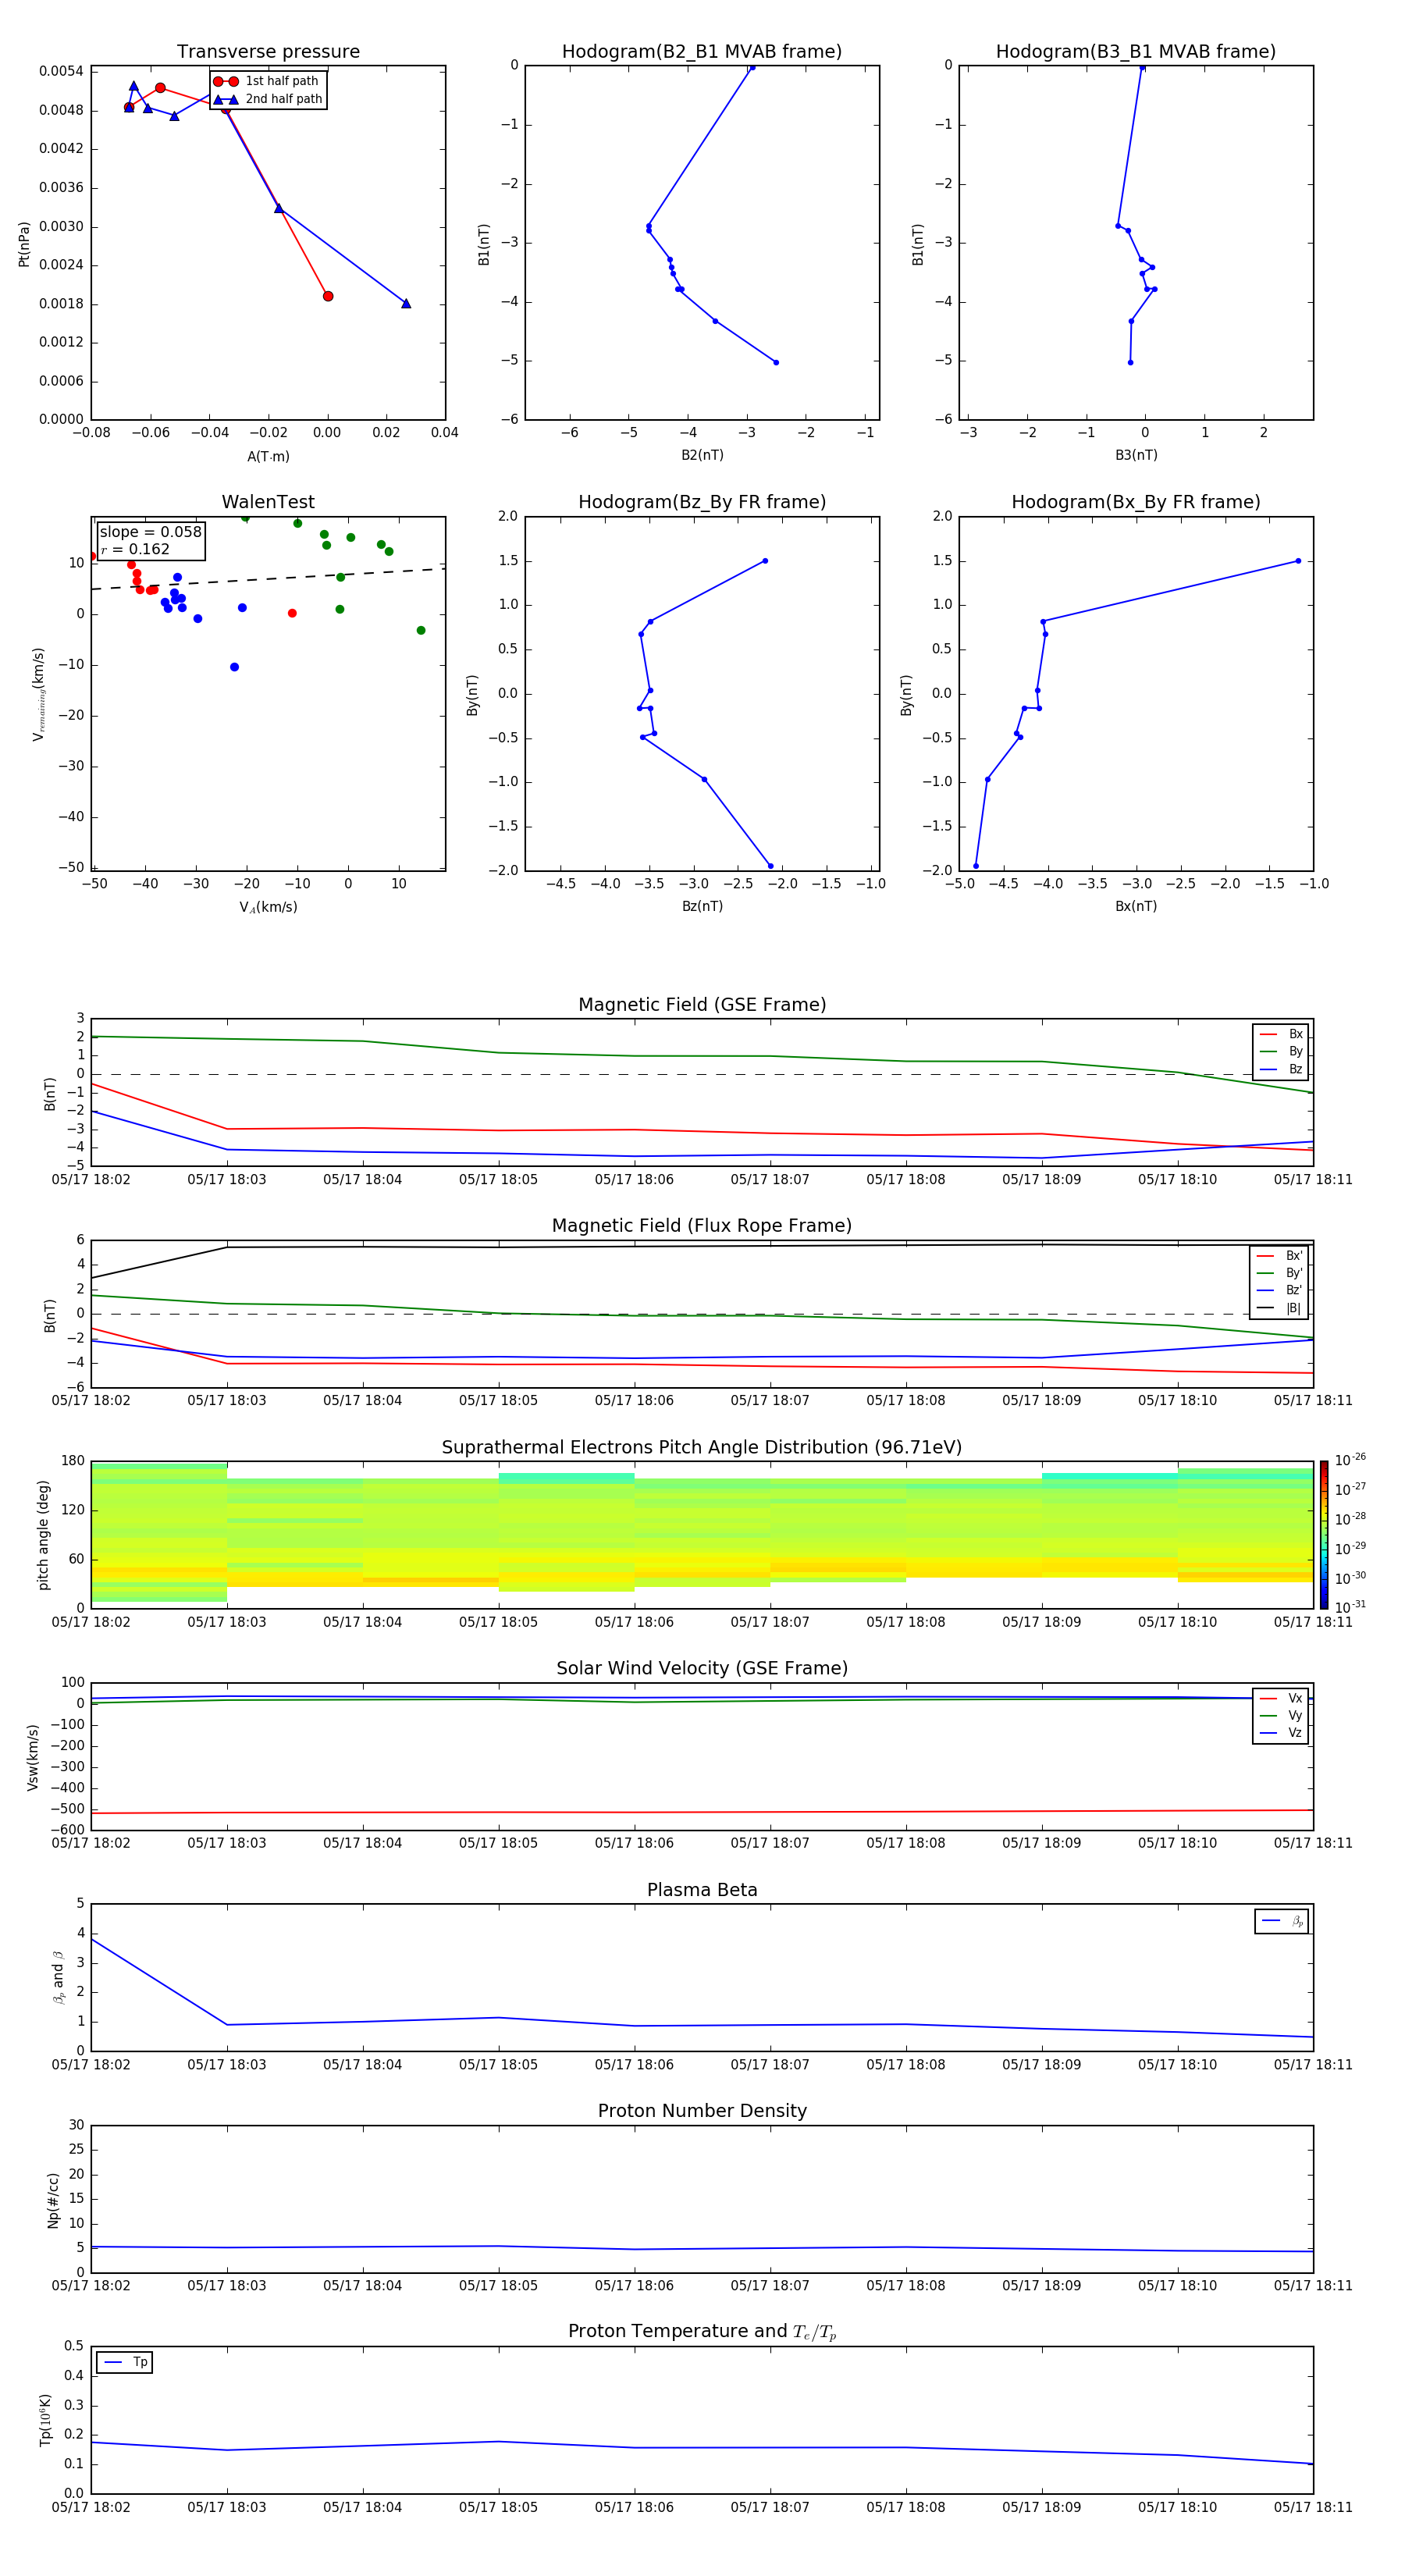Select the "1st half path" legend entry
Screen dimensions: 1405x2576
(x=266, y=81)
